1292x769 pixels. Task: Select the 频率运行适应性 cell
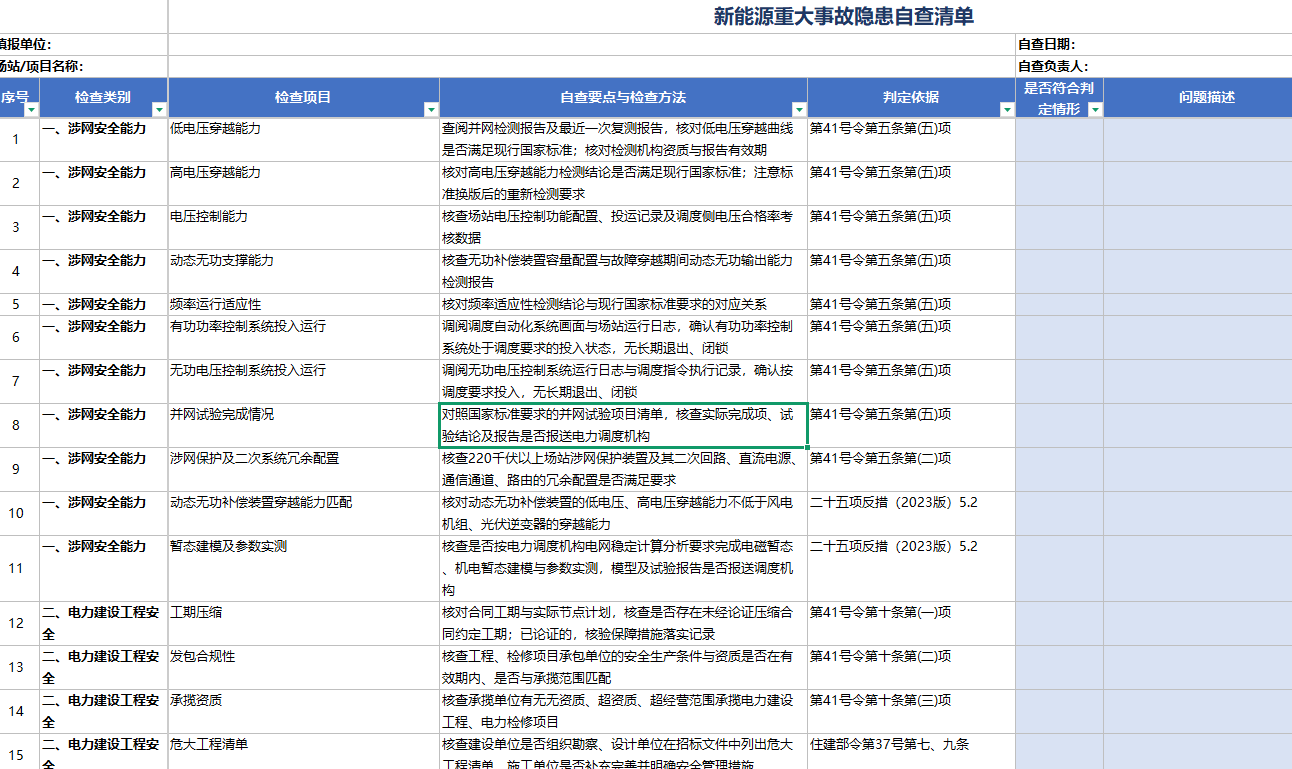304,304
